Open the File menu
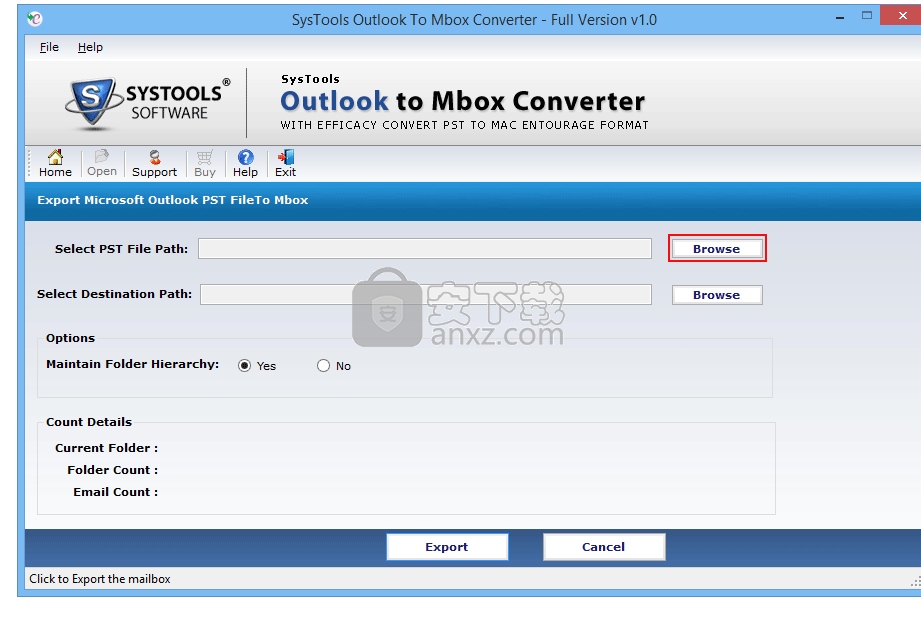 49,47
